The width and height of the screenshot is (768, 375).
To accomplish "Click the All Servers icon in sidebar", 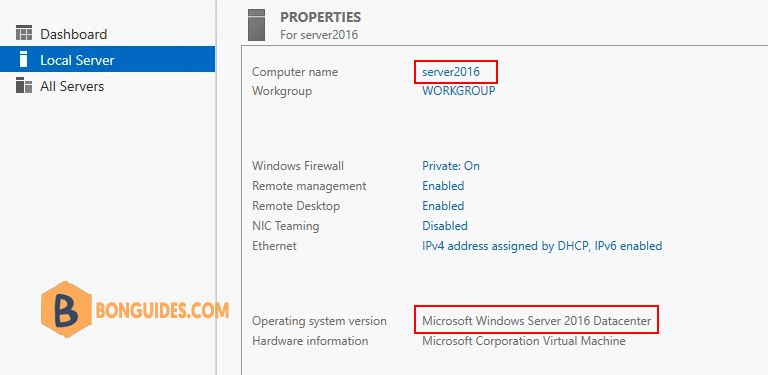I will 24,85.
